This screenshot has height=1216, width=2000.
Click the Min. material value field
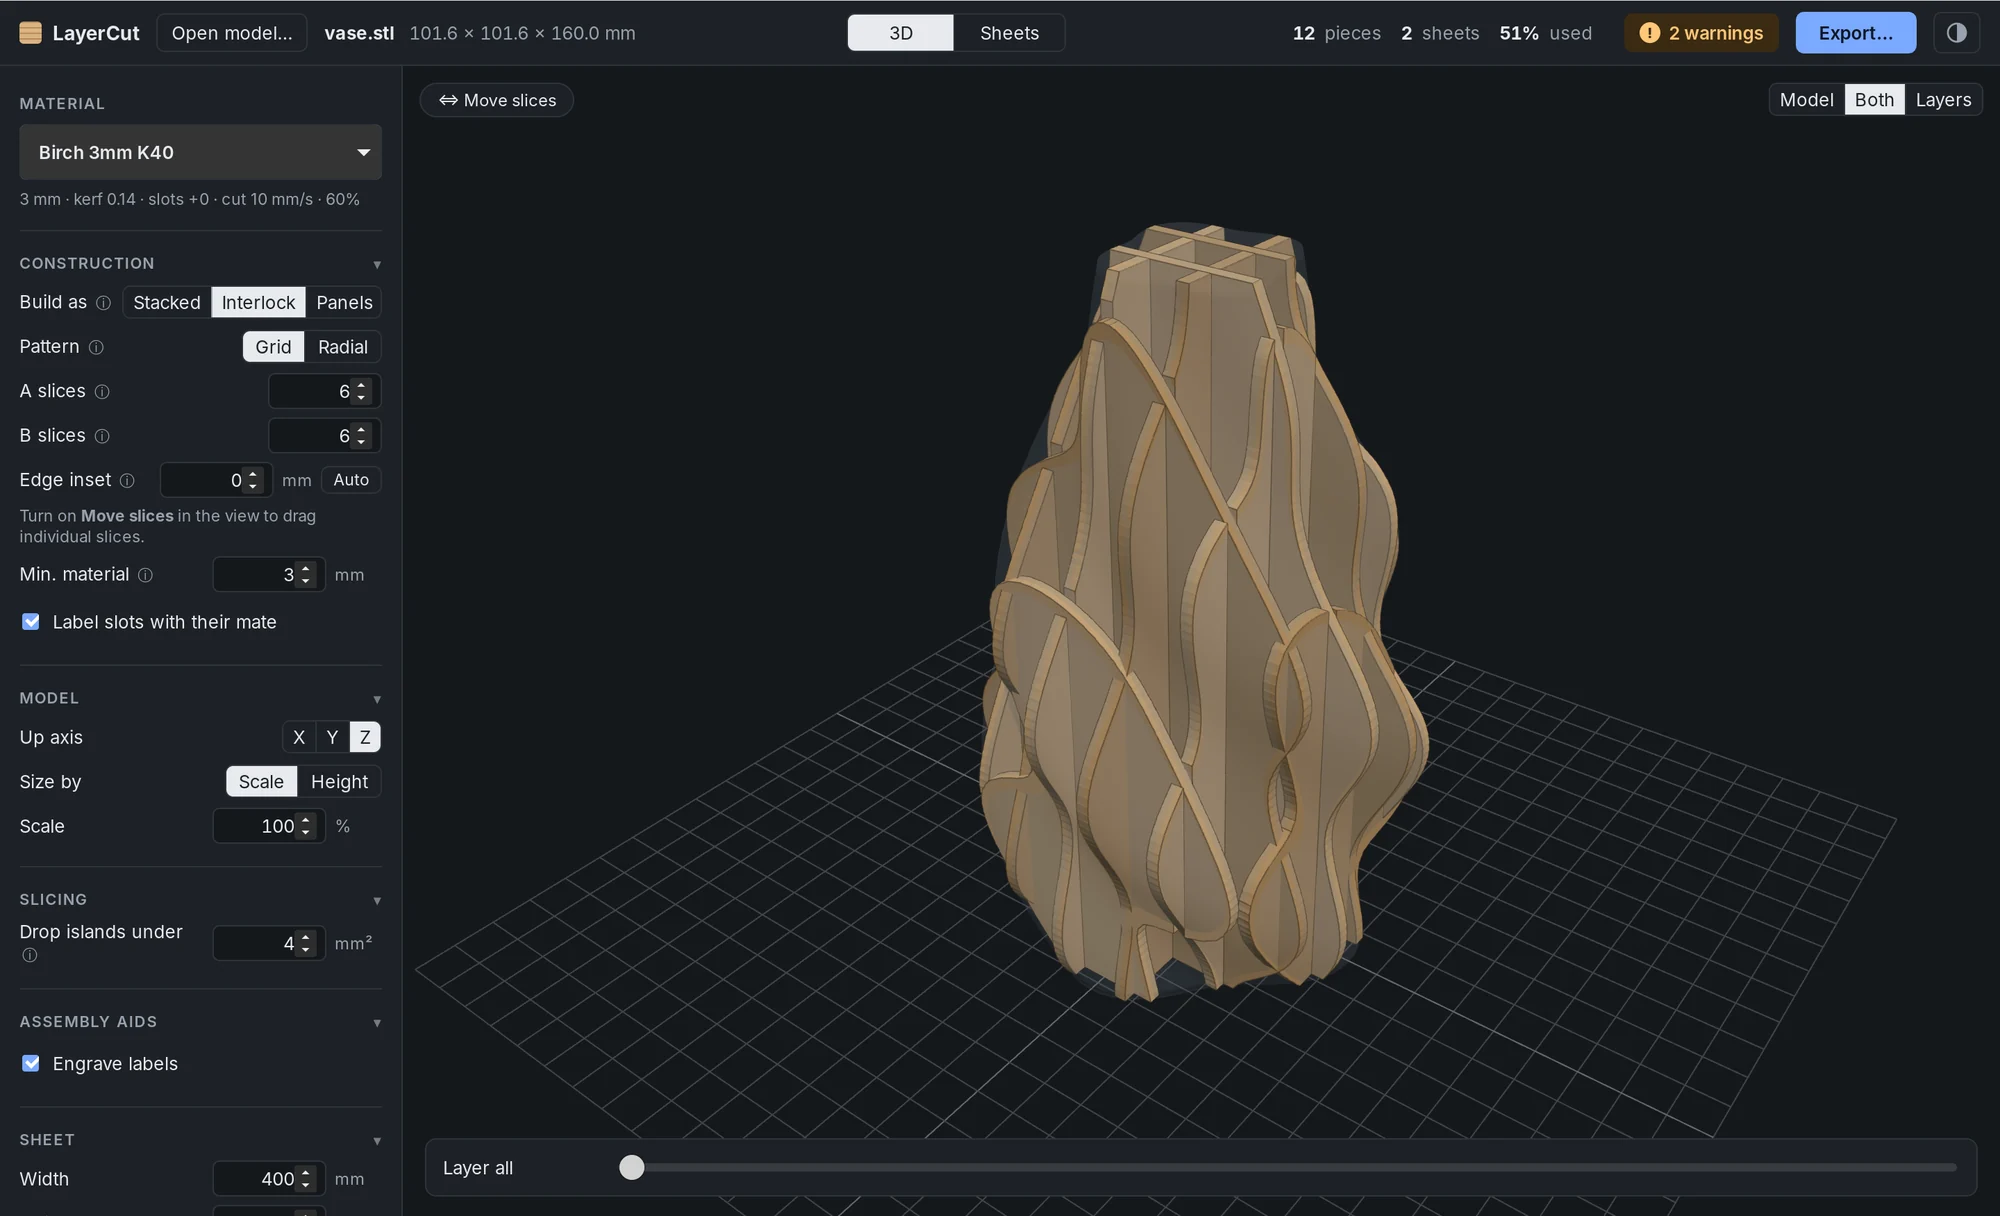pyautogui.click(x=269, y=574)
